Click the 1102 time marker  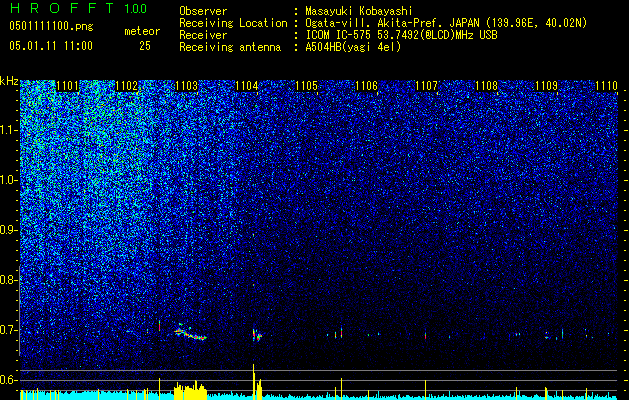point(127,86)
